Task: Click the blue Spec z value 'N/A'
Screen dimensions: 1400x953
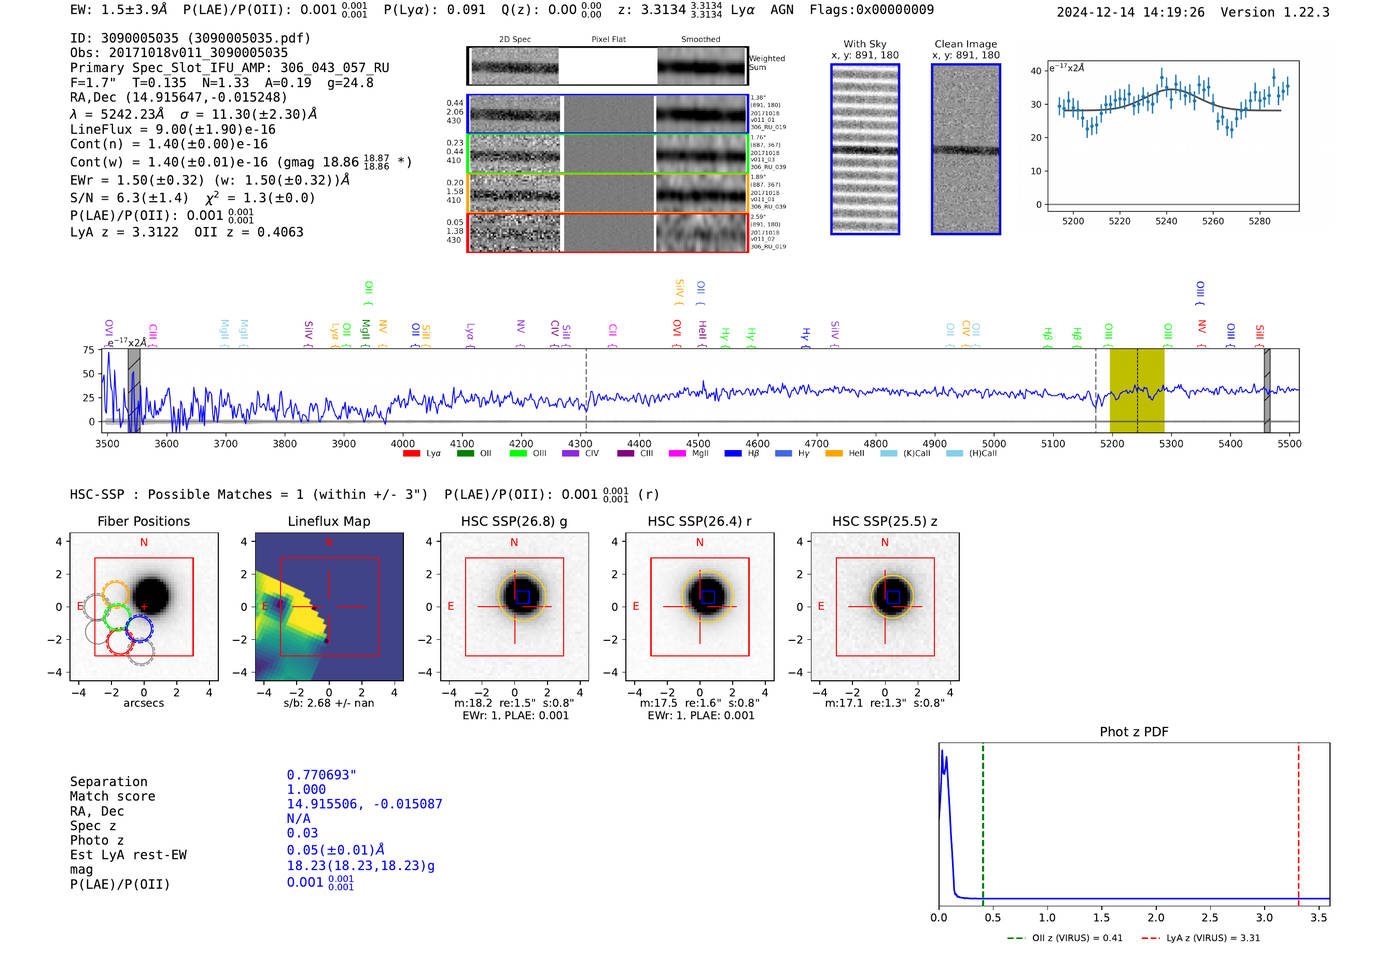Action: [298, 819]
